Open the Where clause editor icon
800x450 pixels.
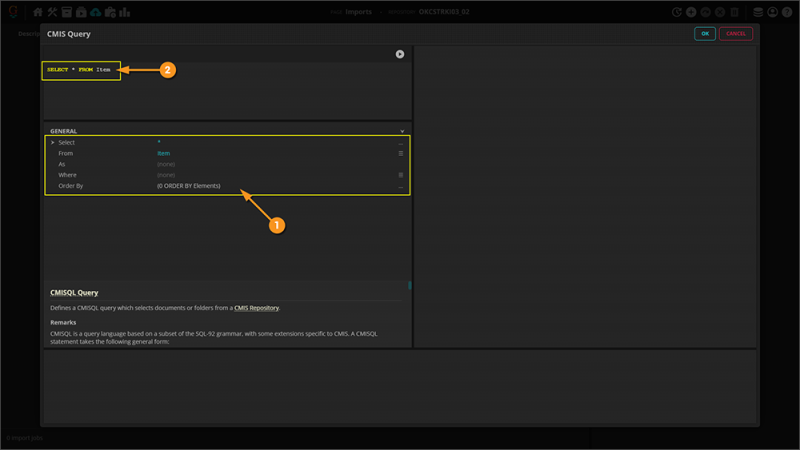401,175
